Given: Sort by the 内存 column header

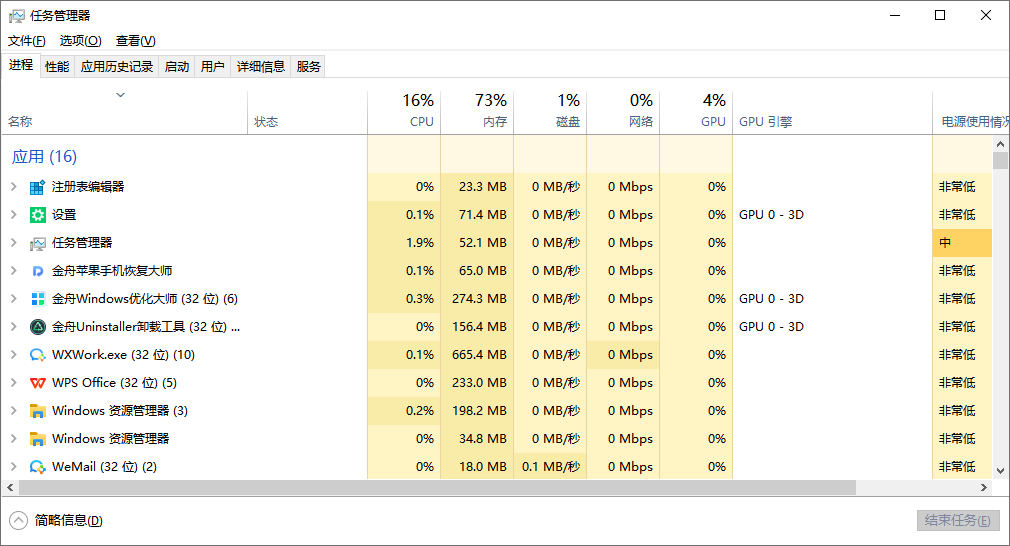Looking at the screenshot, I should (477, 111).
